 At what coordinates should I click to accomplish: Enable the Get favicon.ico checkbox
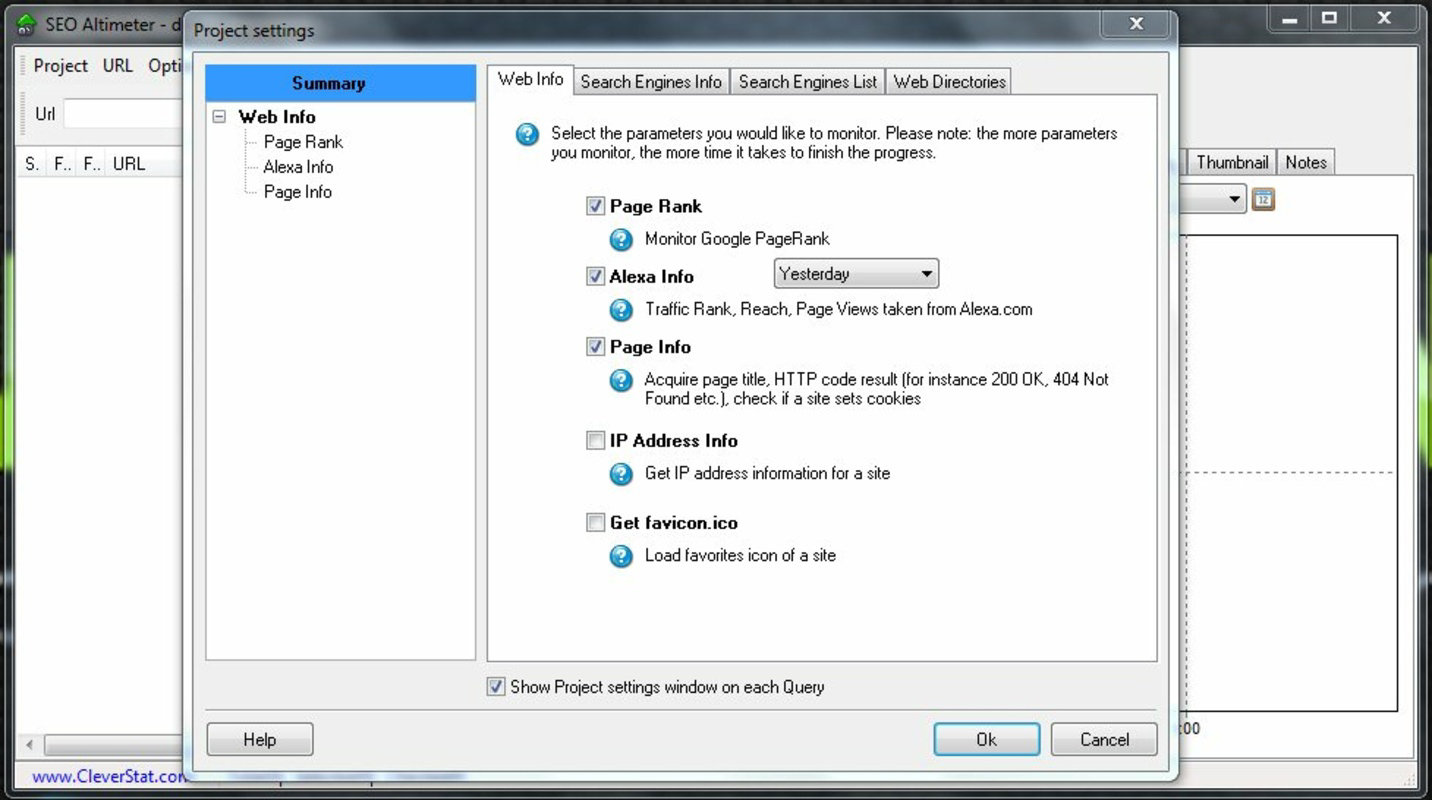coord(595,522)
